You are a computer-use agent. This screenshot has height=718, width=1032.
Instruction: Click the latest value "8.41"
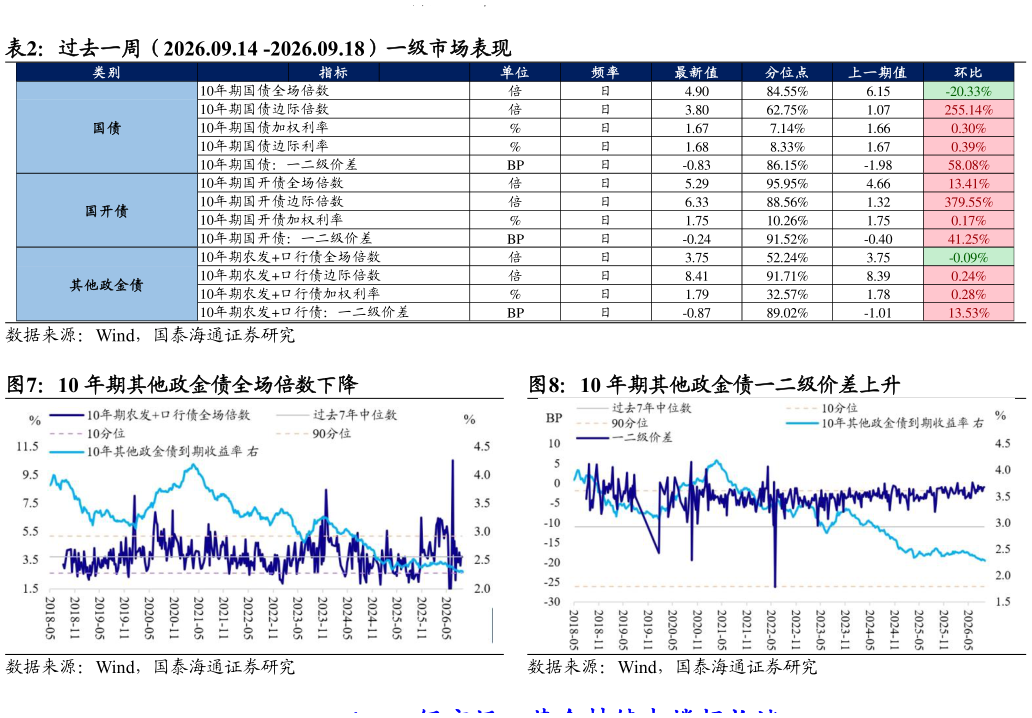pos(697,276)
